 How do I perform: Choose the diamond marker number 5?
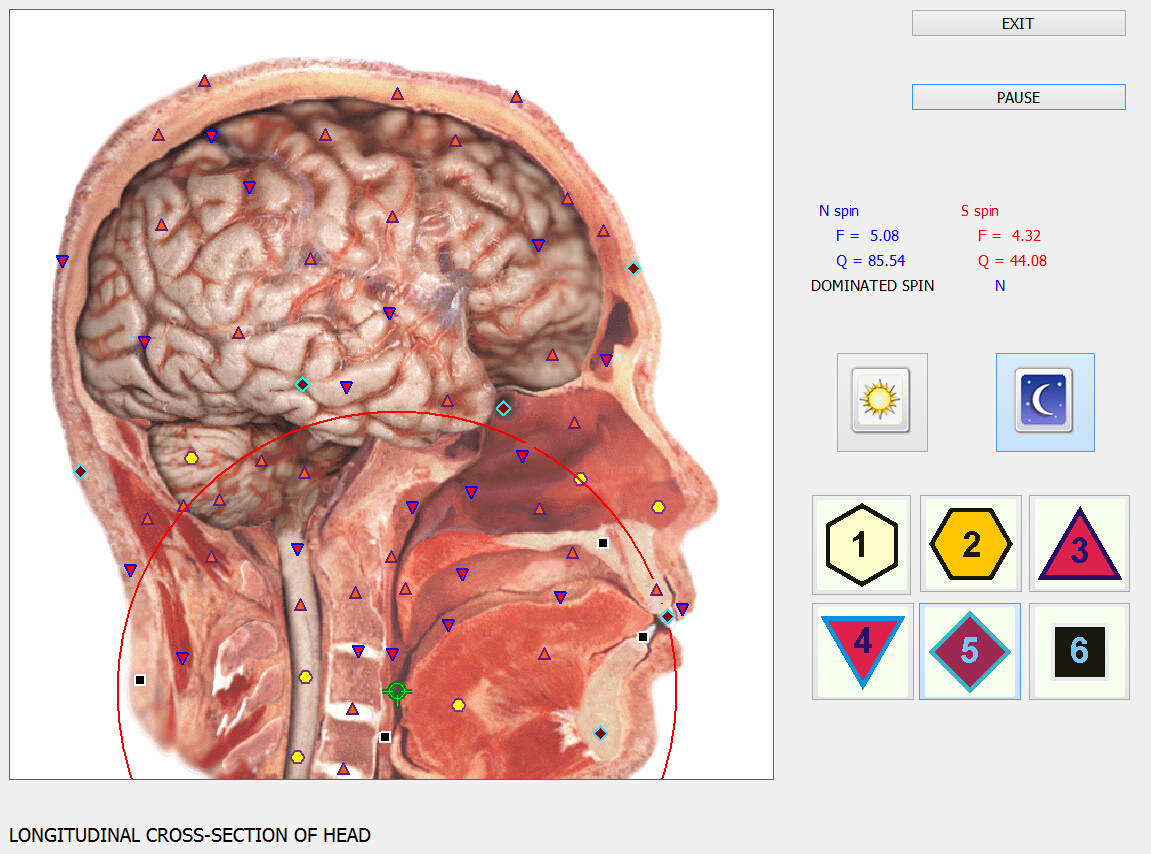970,651
